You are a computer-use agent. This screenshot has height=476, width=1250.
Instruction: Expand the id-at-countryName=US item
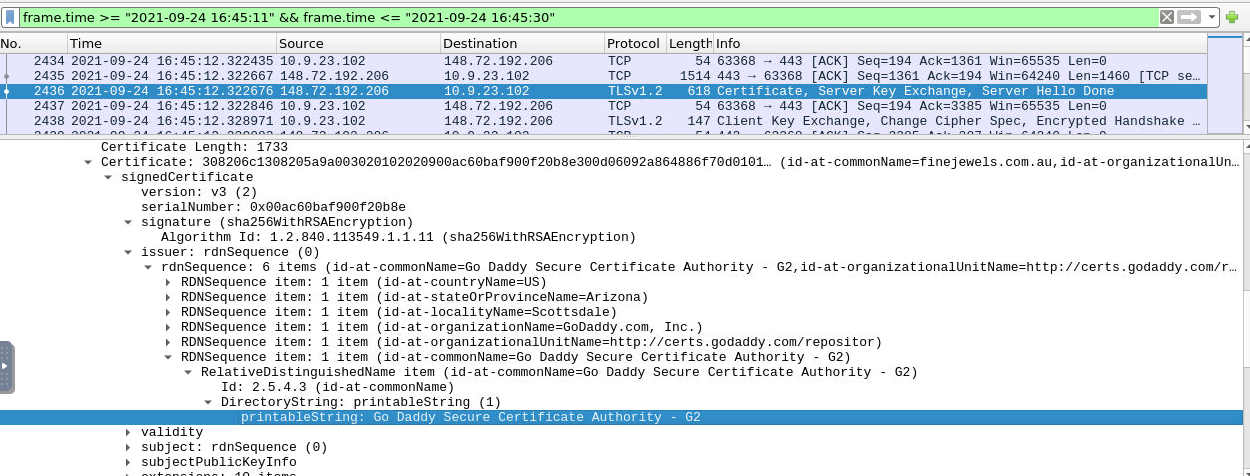(x=169, y=282)
